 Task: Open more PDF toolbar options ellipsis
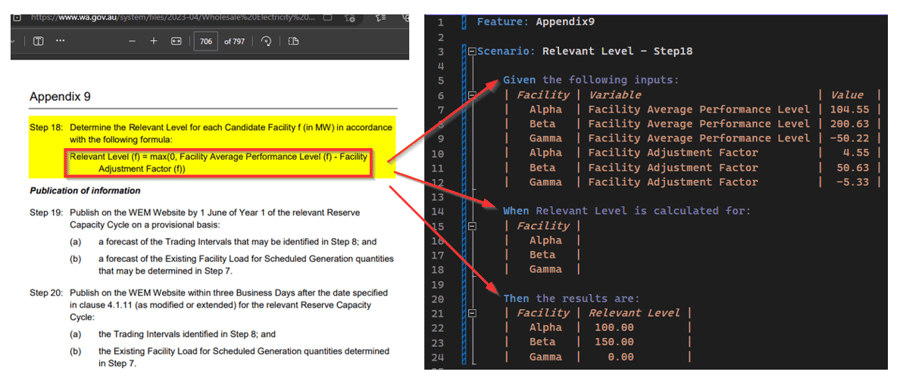point(60,41)
